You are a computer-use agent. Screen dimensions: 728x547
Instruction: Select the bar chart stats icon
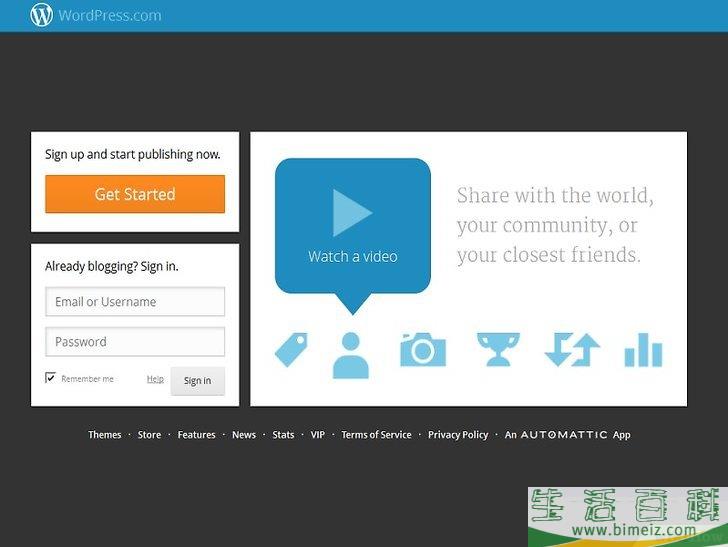[644, 350]
